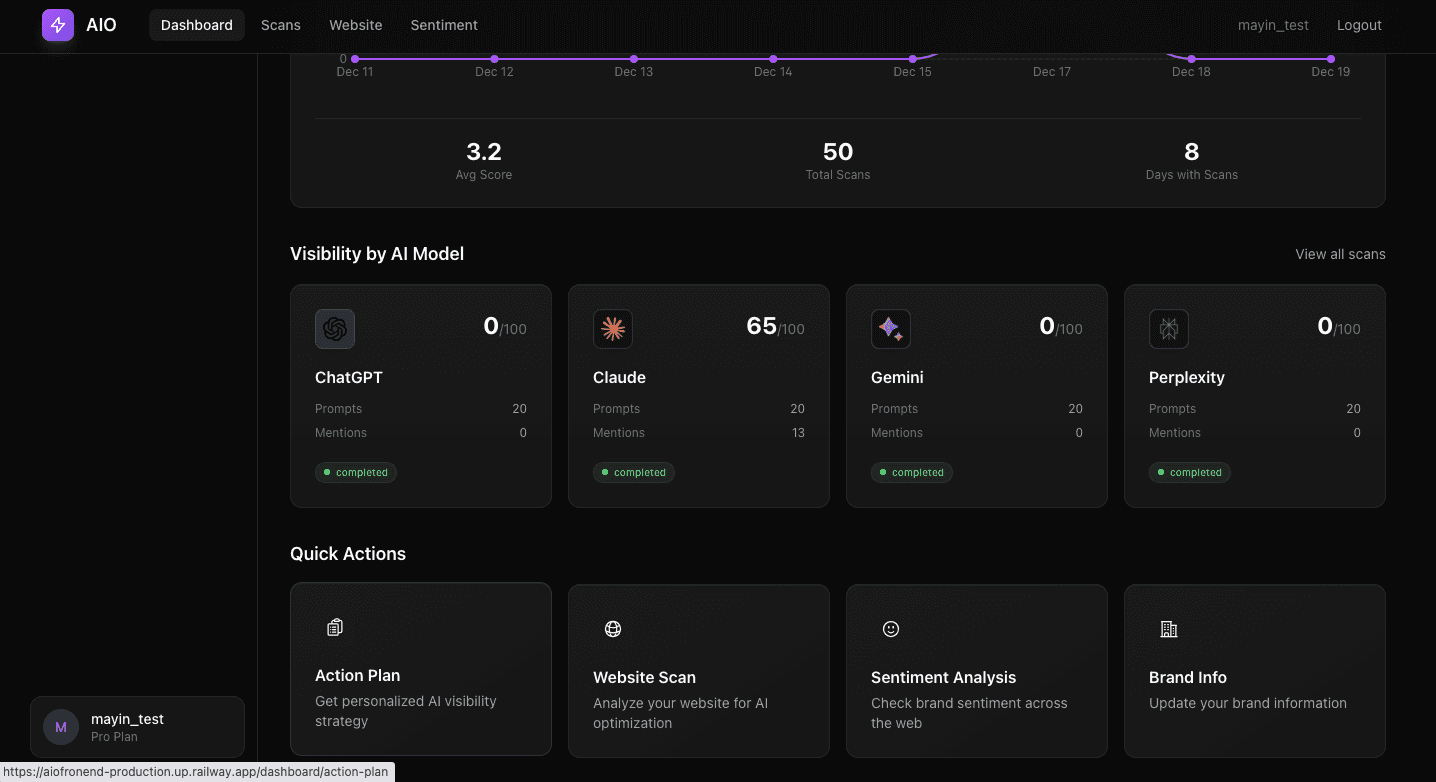Select the Claude model icon
Screen dimensions: 1436x782
click(x=612, y=328)
